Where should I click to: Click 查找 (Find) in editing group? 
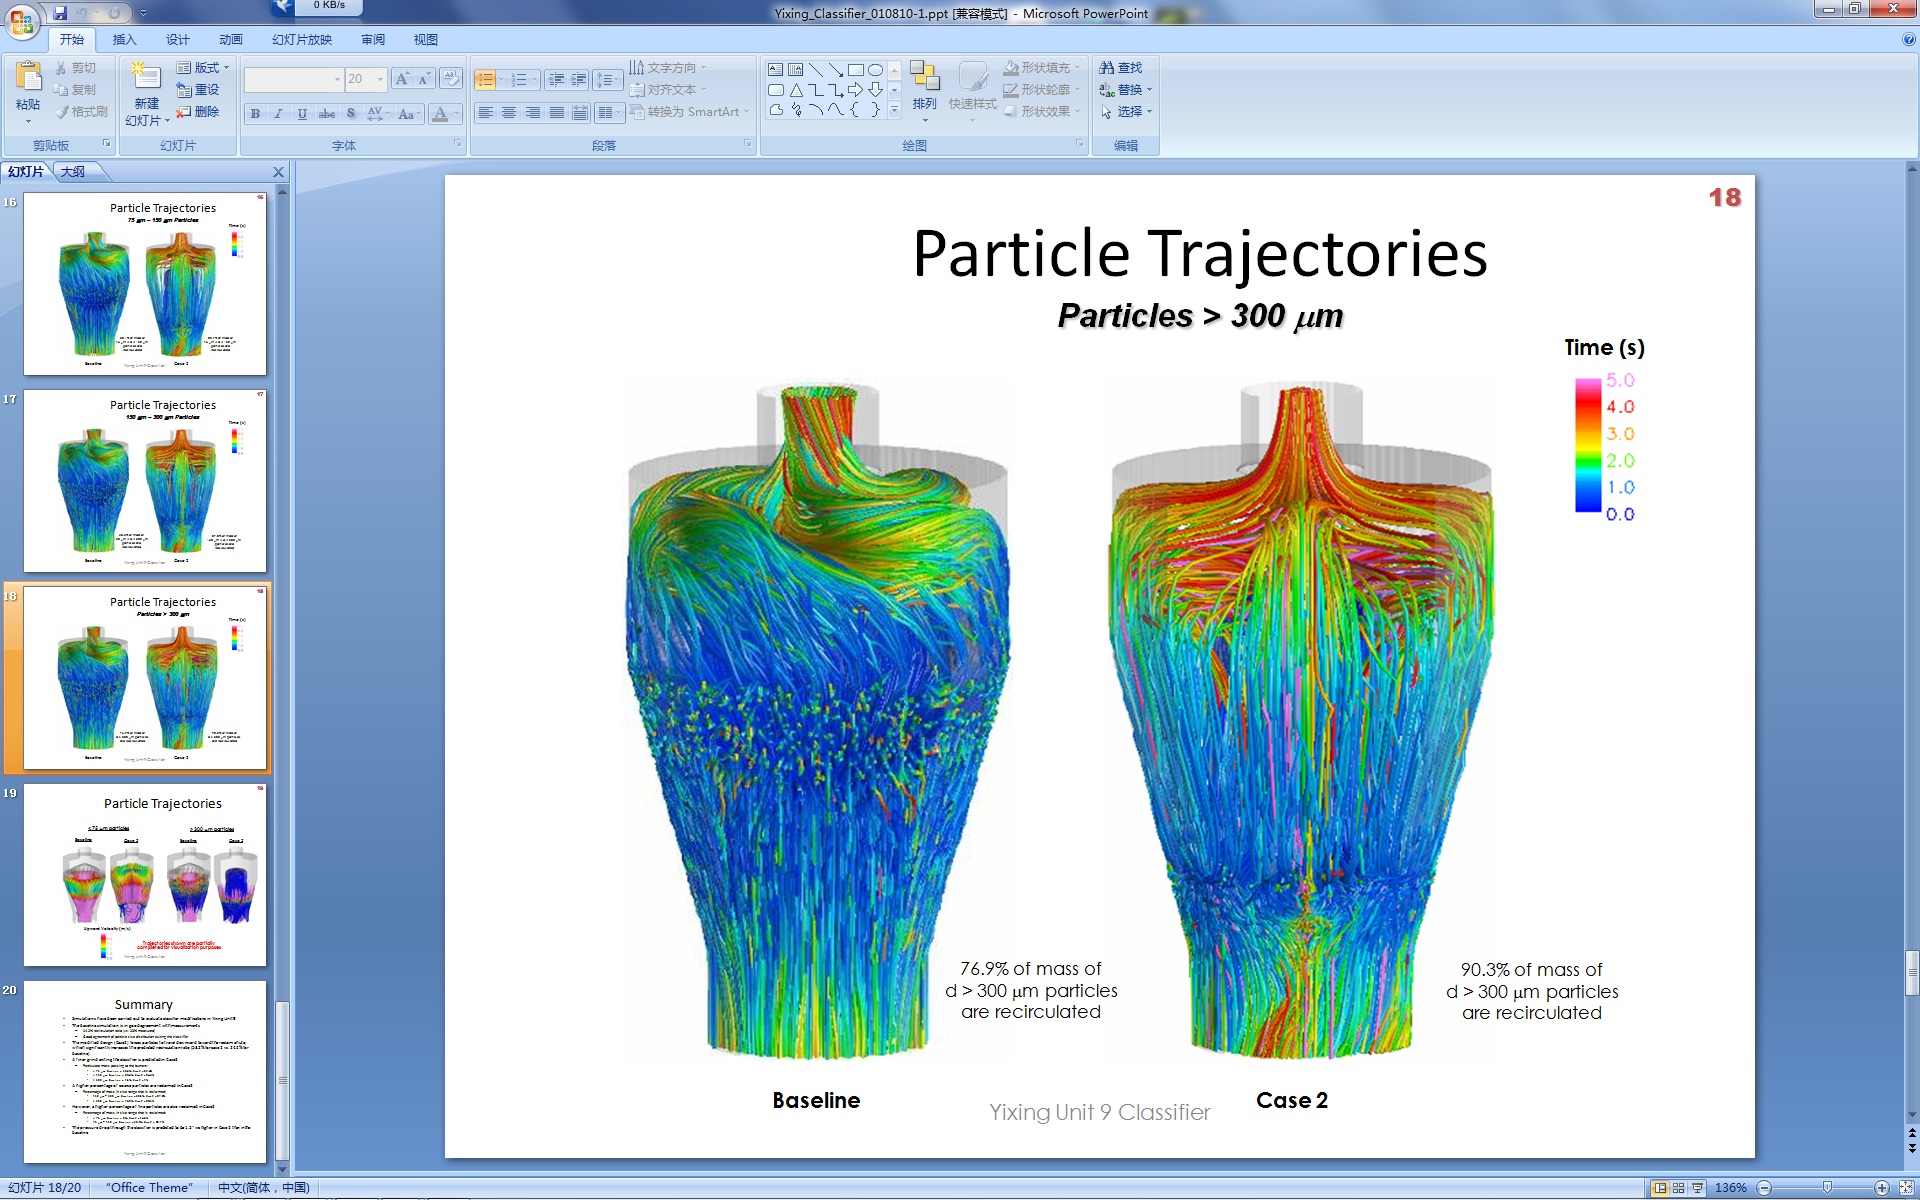(1121, 68)
